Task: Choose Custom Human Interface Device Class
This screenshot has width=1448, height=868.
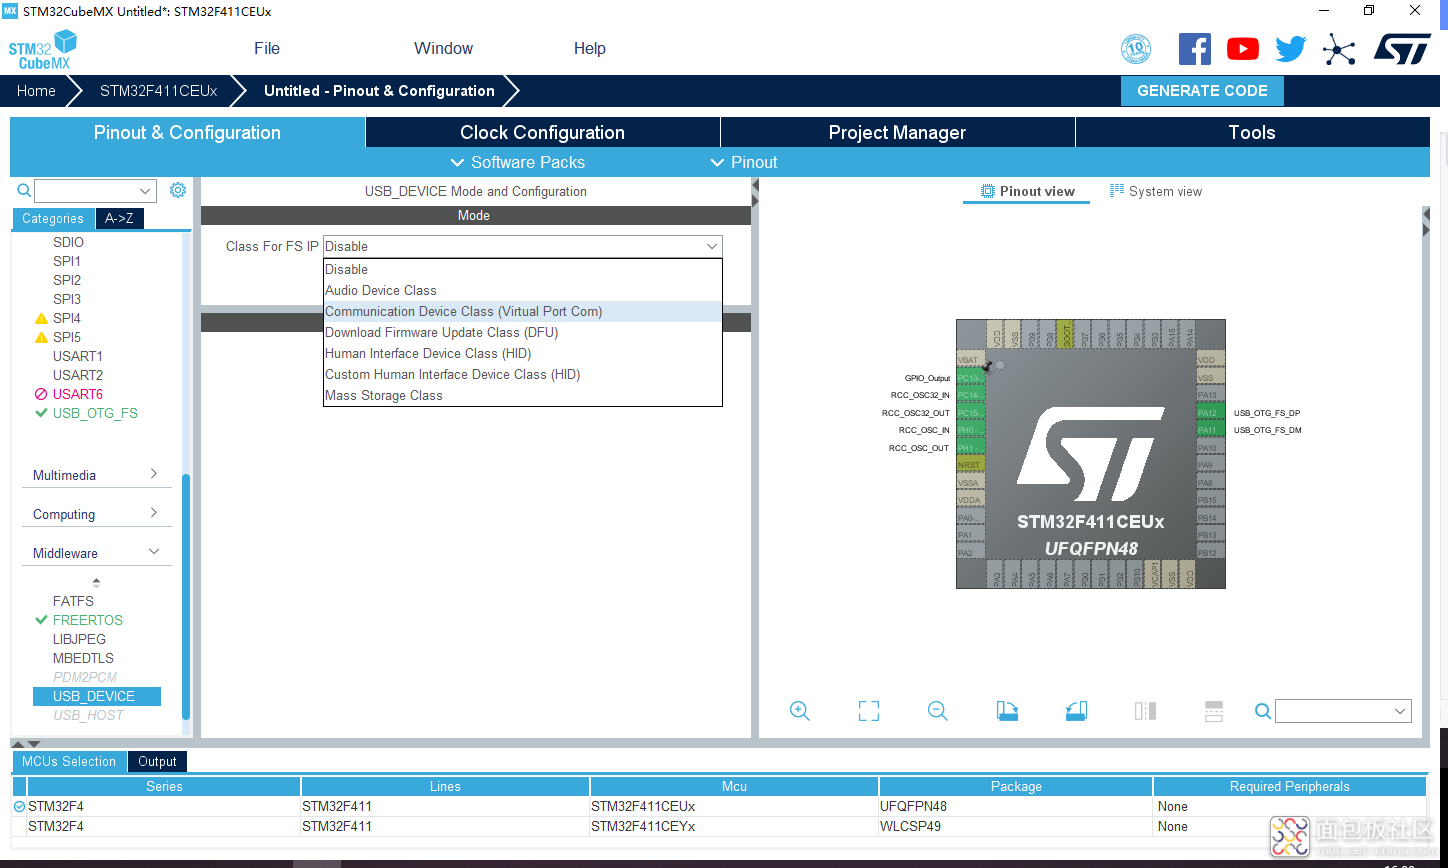Action: pyautogui.click(x=522, y=374)
